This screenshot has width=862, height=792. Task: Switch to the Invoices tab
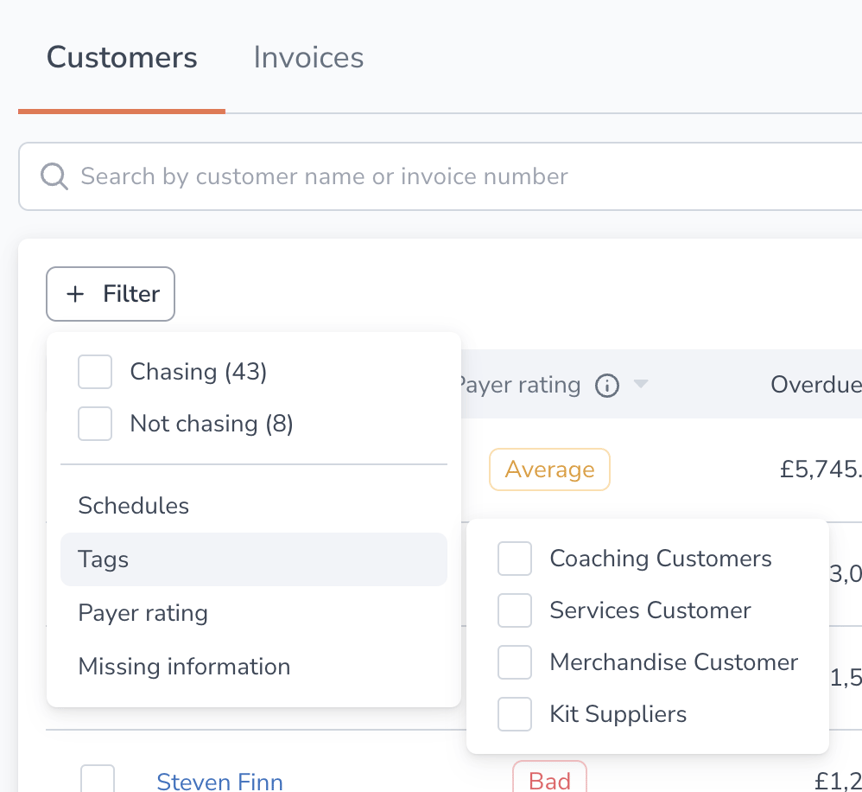click(307, 57)
